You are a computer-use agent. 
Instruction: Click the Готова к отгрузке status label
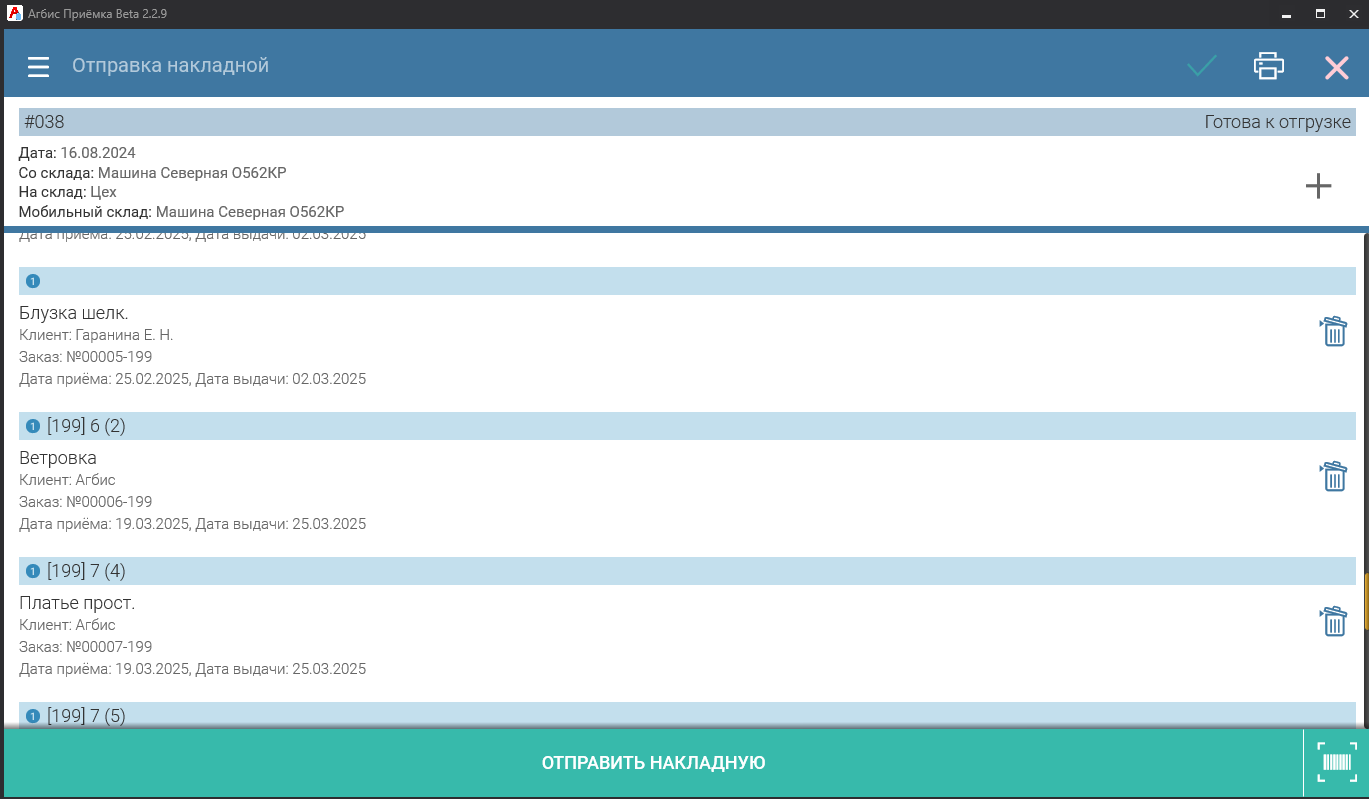point(1277,122)
